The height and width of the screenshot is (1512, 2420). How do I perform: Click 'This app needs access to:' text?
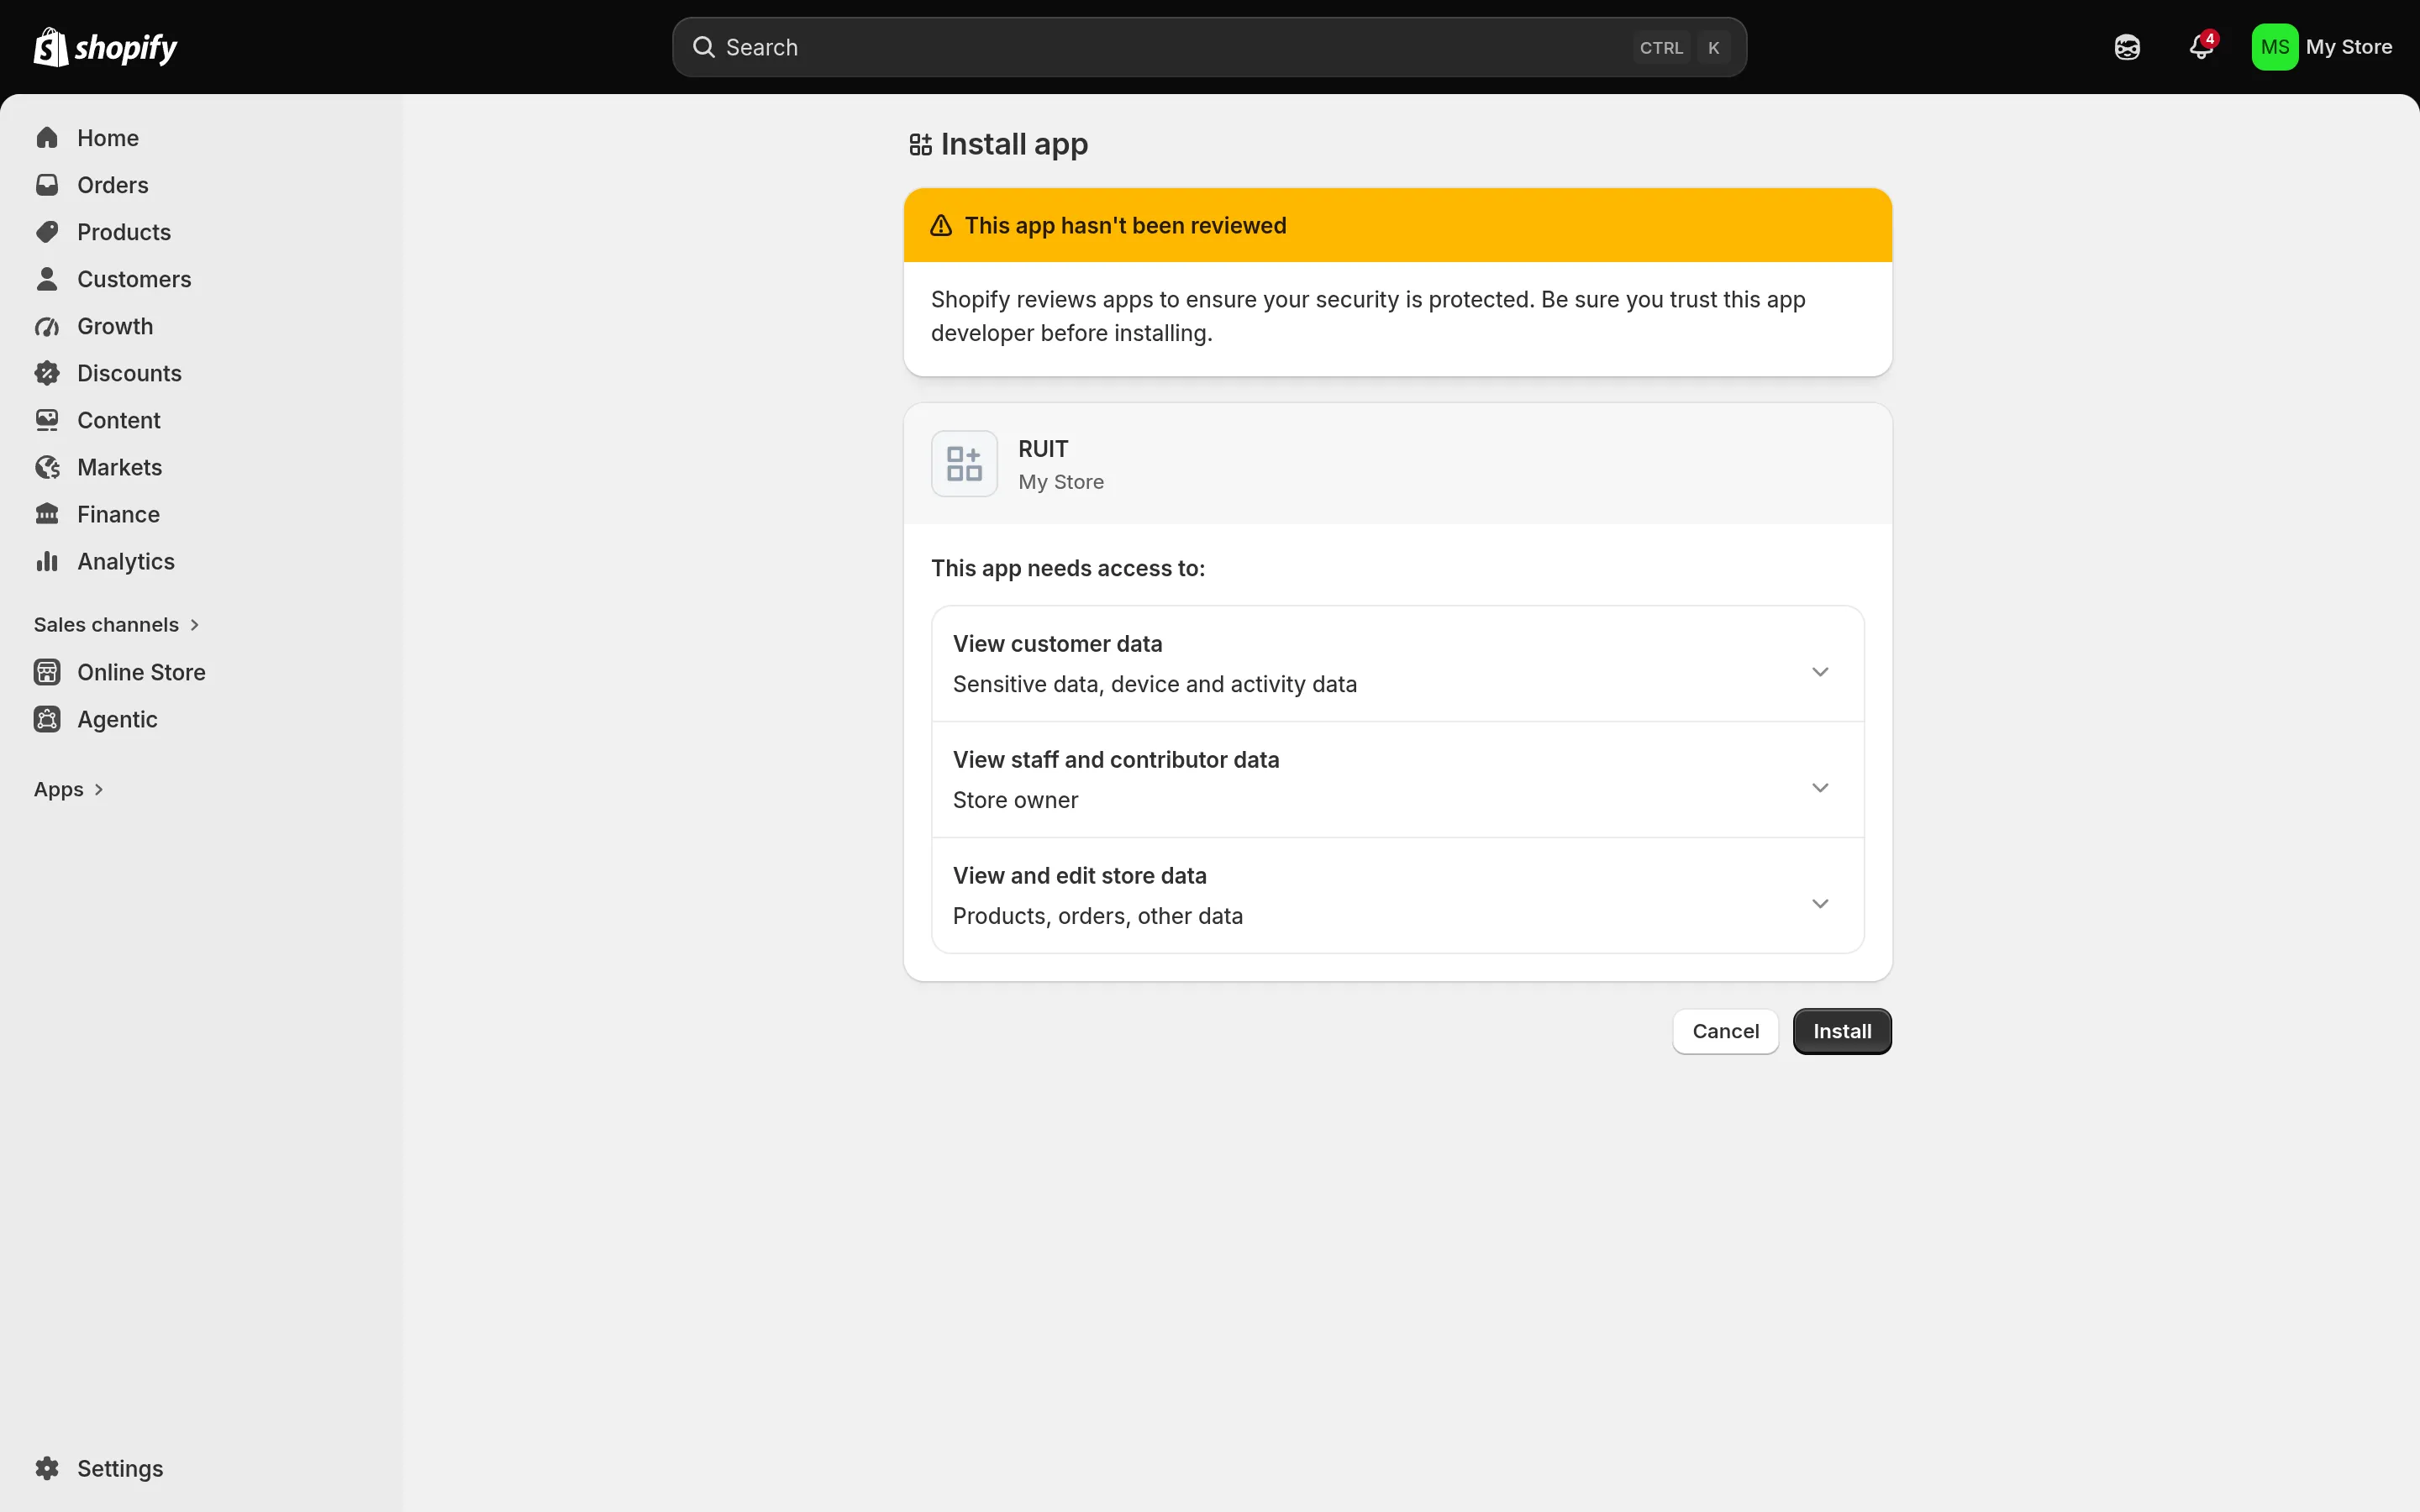coord(1068,568)
